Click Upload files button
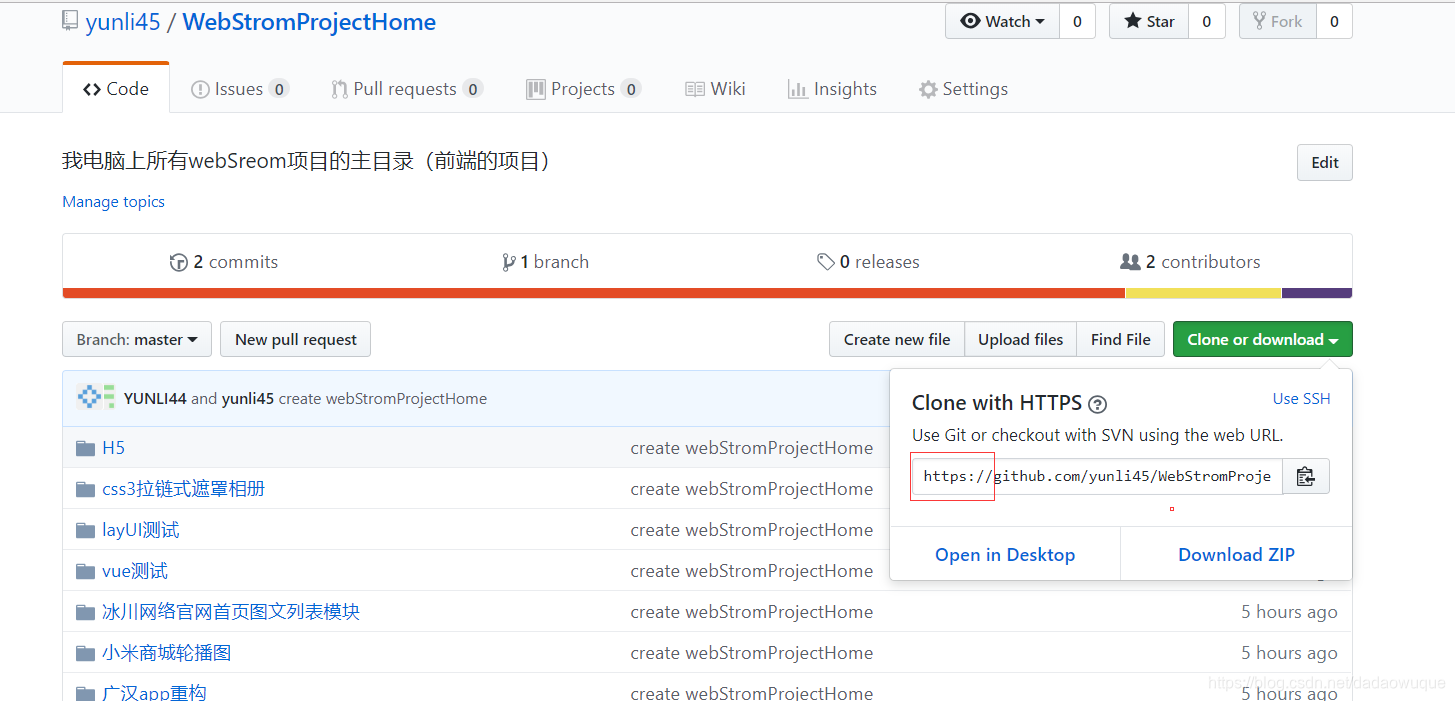The image size is (1455, 701). (1021, 339)
